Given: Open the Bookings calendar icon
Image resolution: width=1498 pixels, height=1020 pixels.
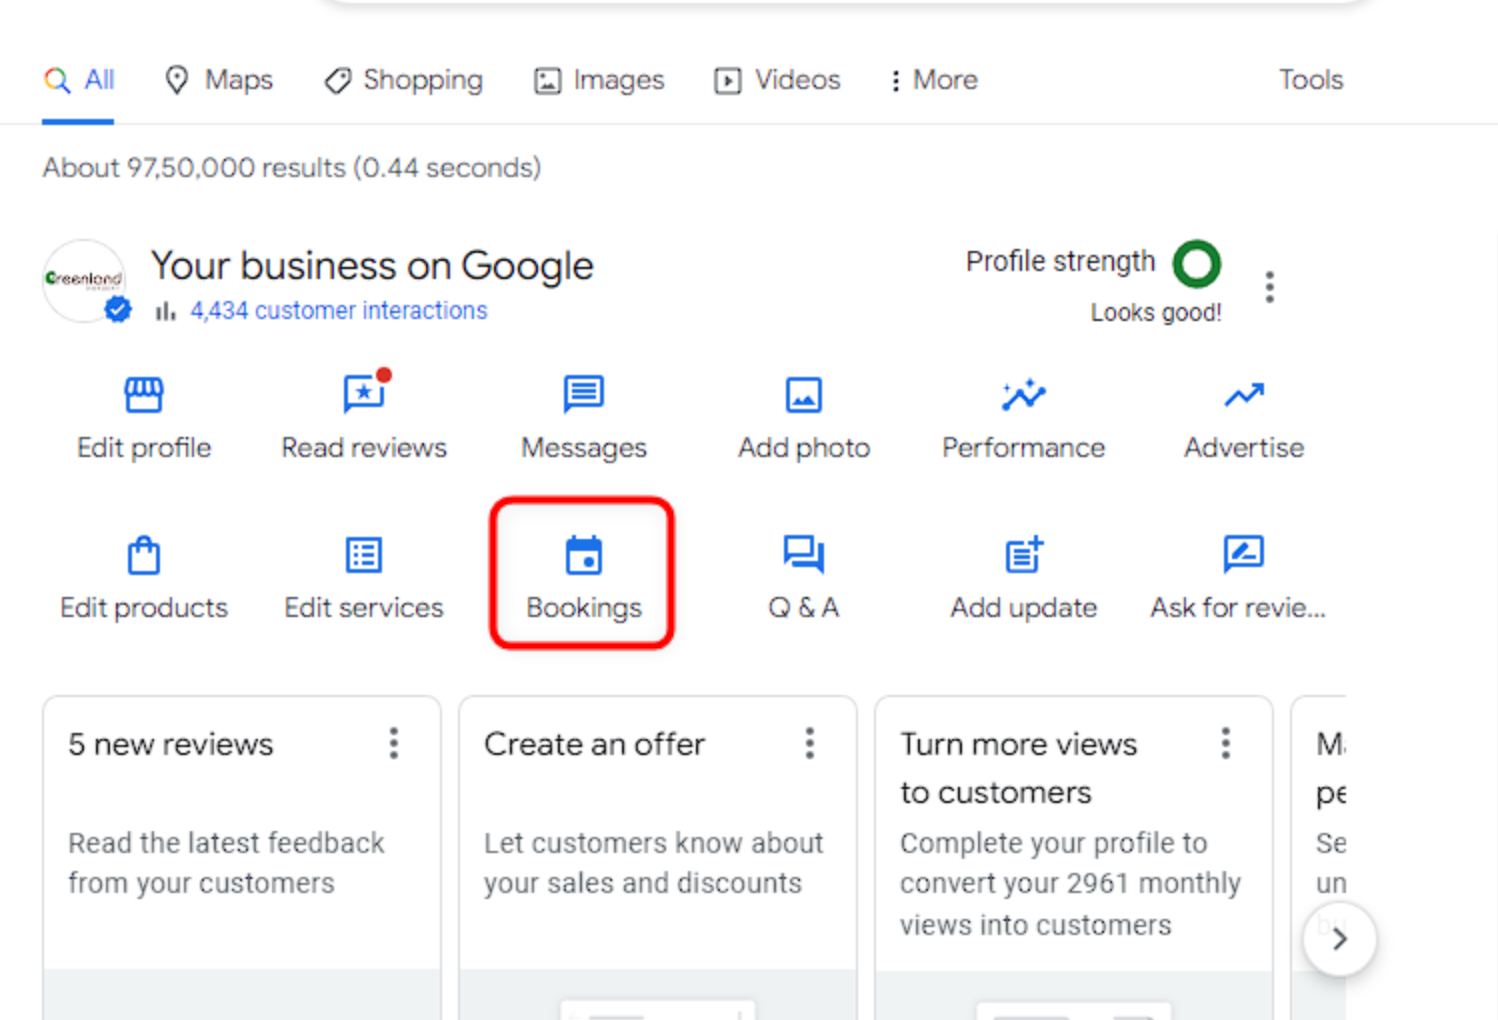Looking at the screenshot, I should coord(584,555).
